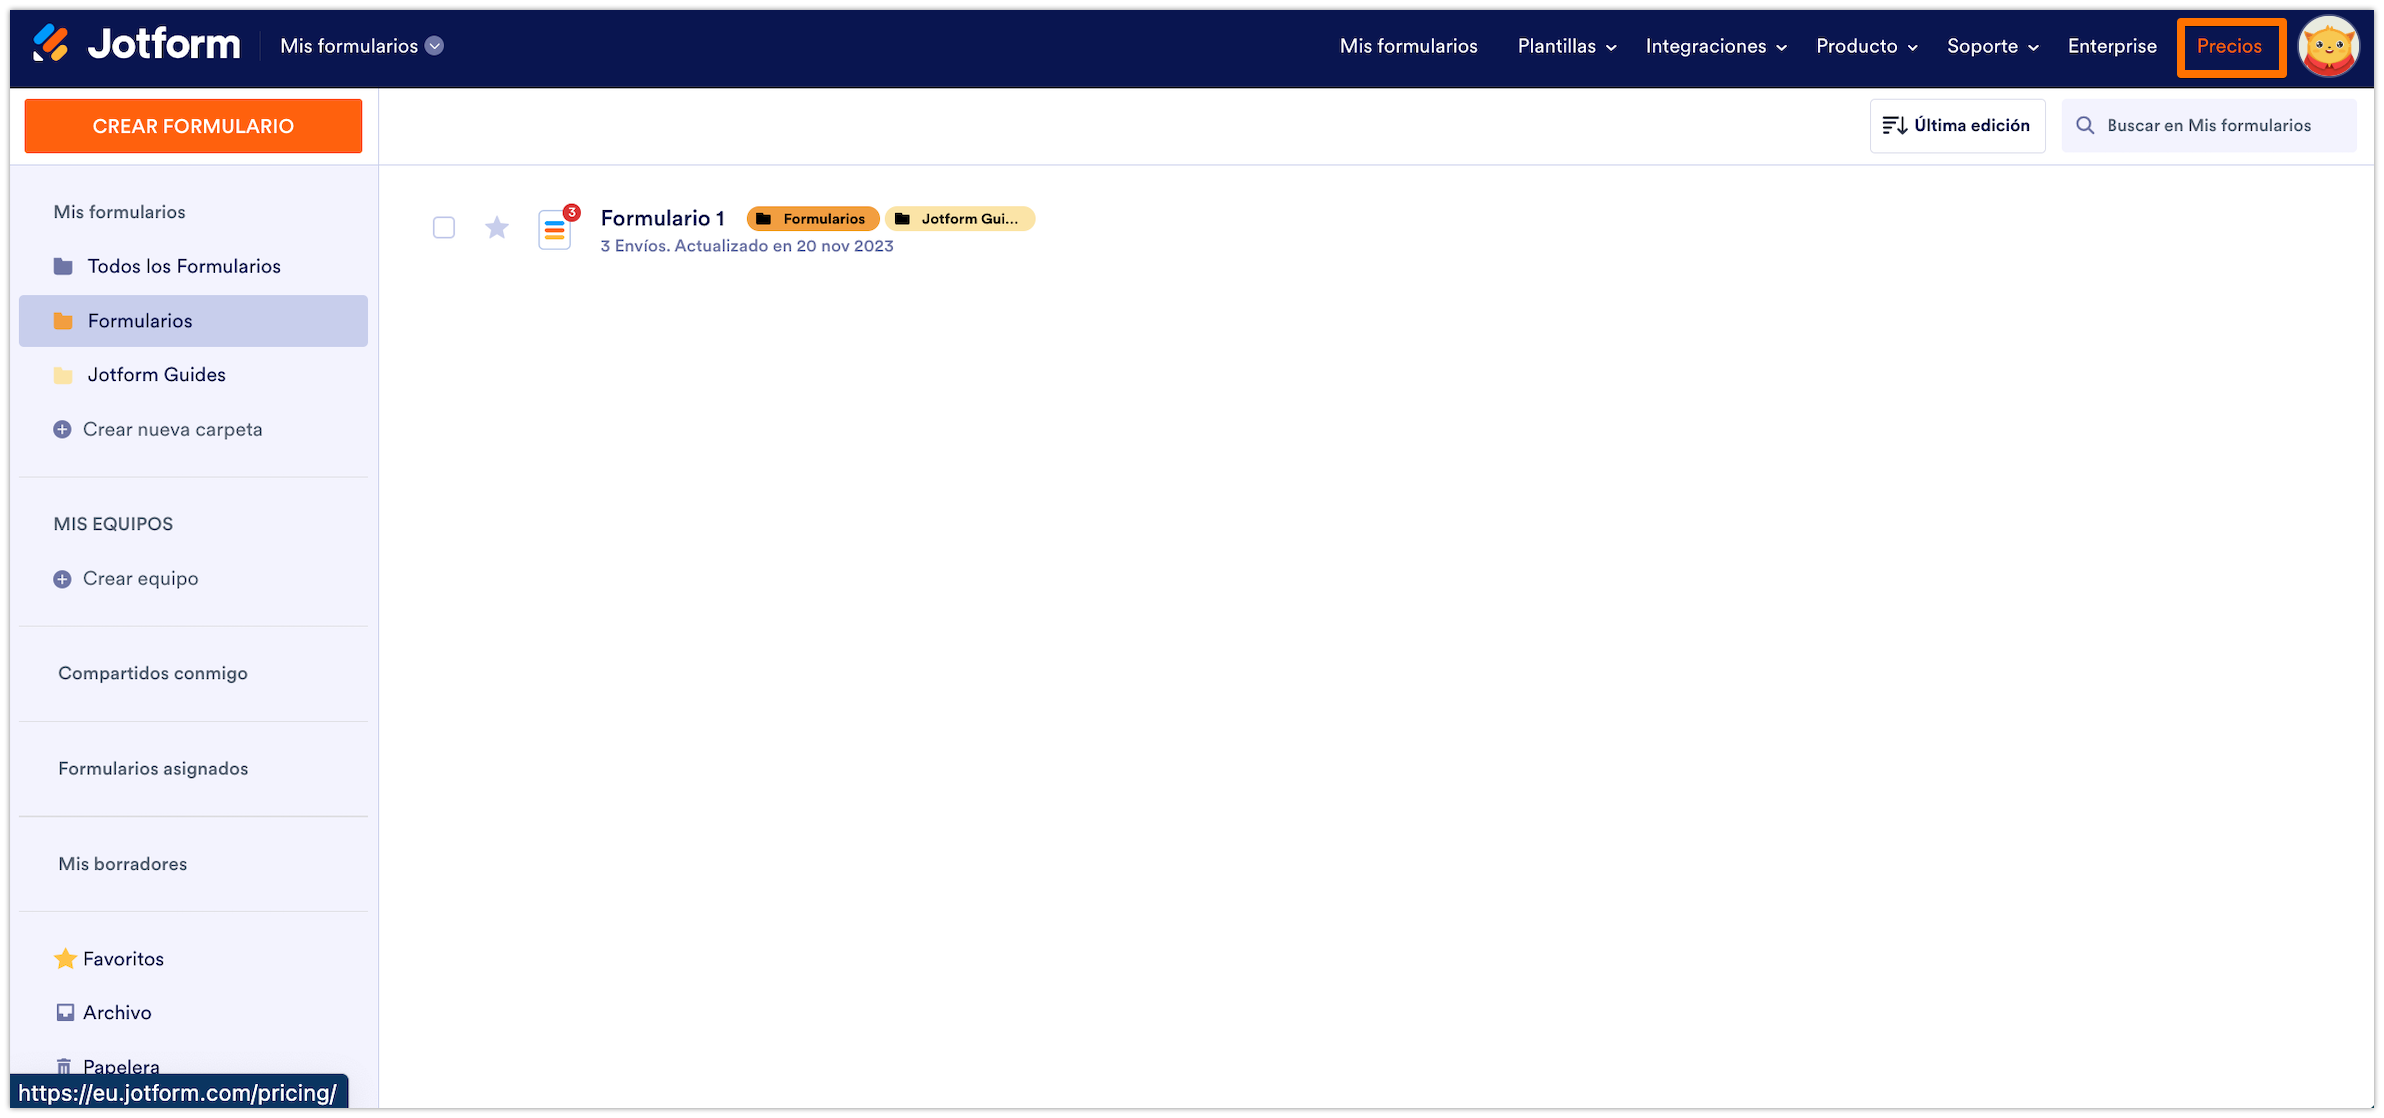Go to the Precios page
The width and height of the screenshot is (2384, 1118).
(x=2229, y=46)
